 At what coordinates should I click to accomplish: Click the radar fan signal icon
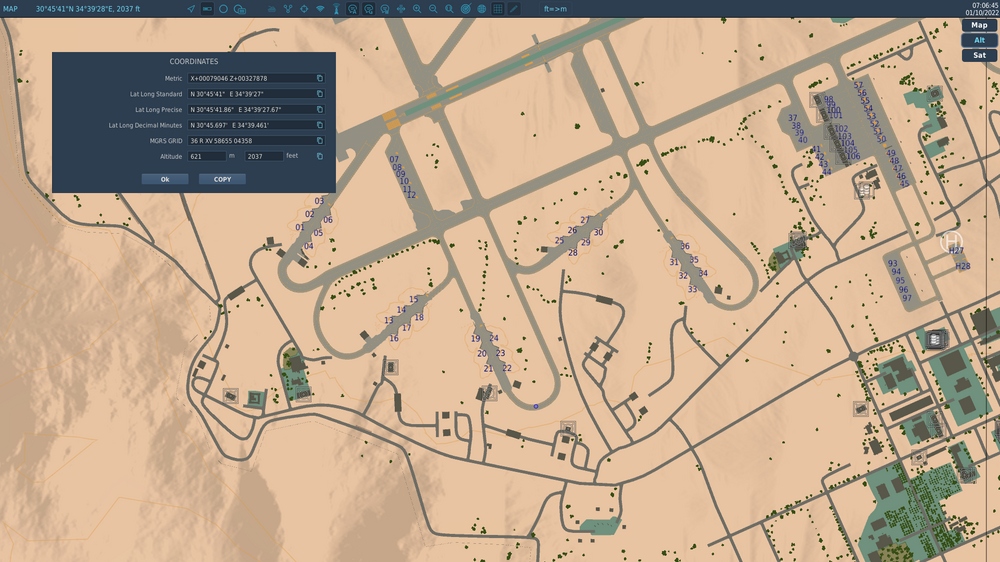point(320,9)
